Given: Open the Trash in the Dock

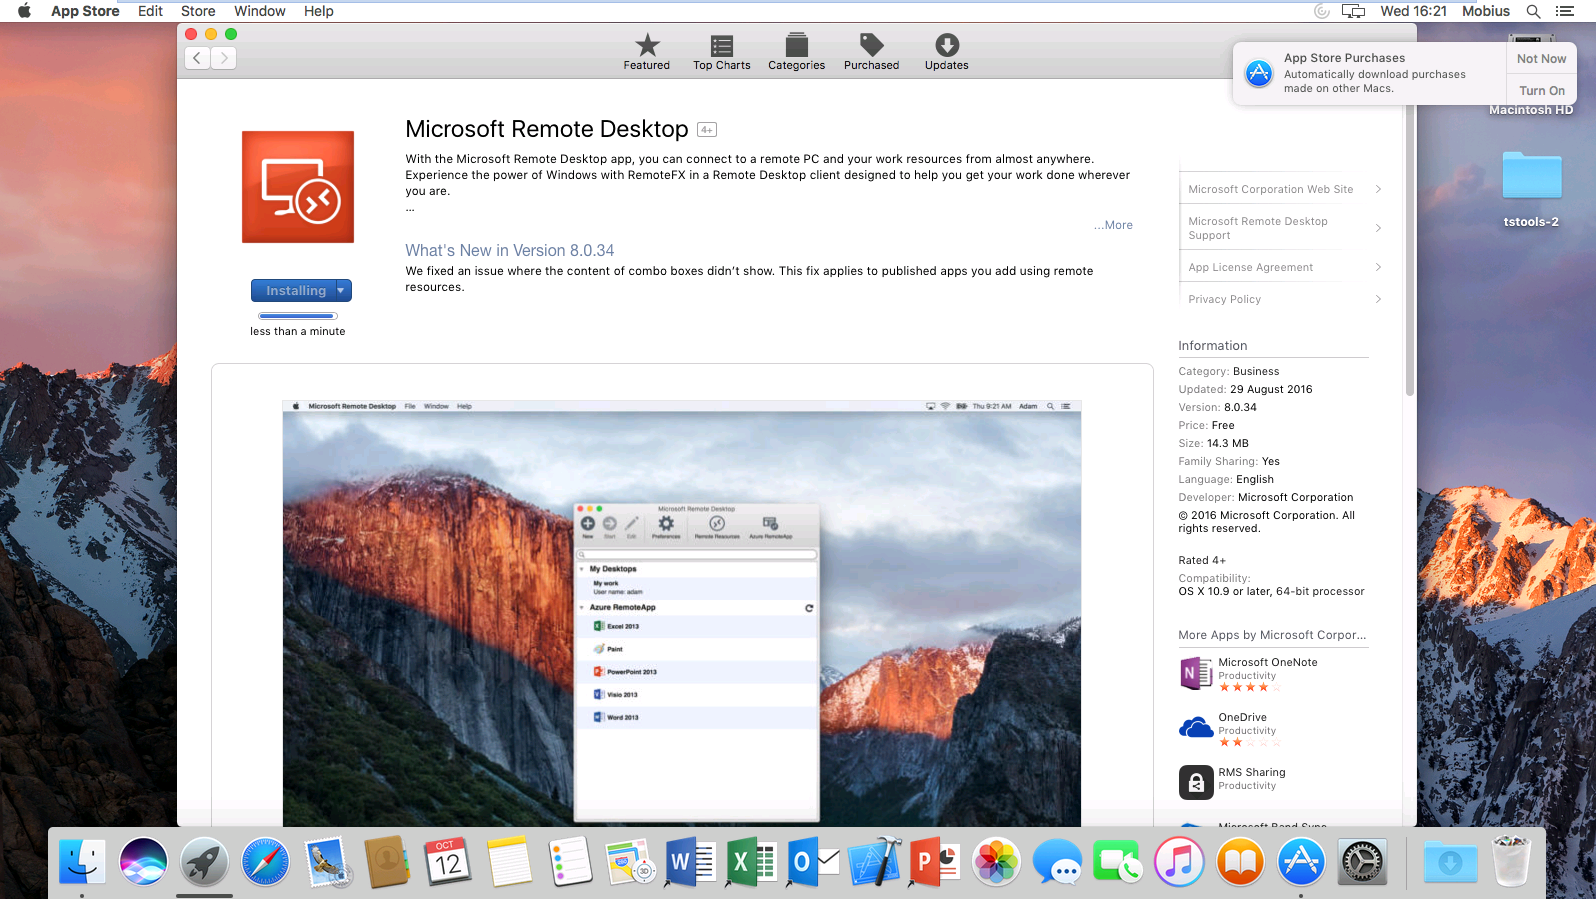Looking at the screenshot, I should (x=1512, y=861).
